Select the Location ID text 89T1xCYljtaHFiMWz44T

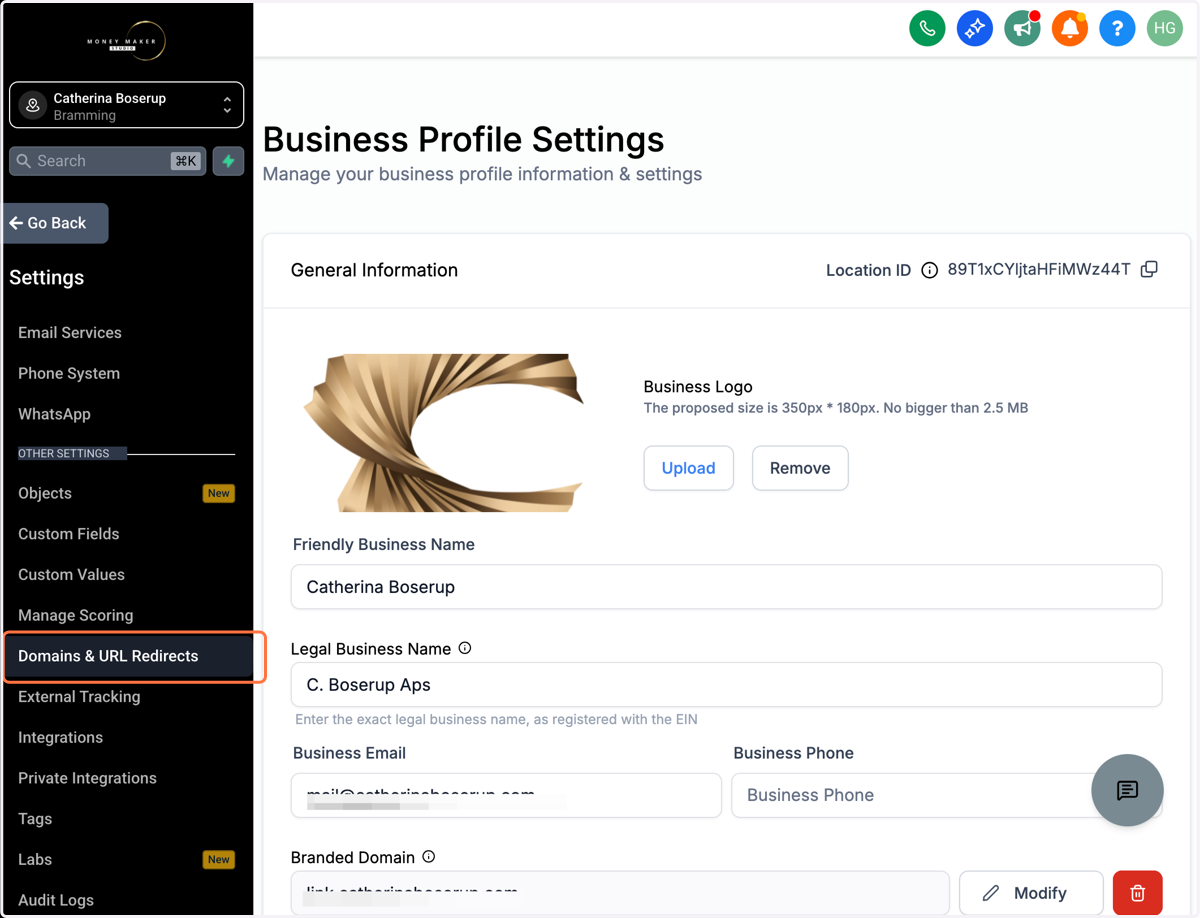coord(1039,270)
